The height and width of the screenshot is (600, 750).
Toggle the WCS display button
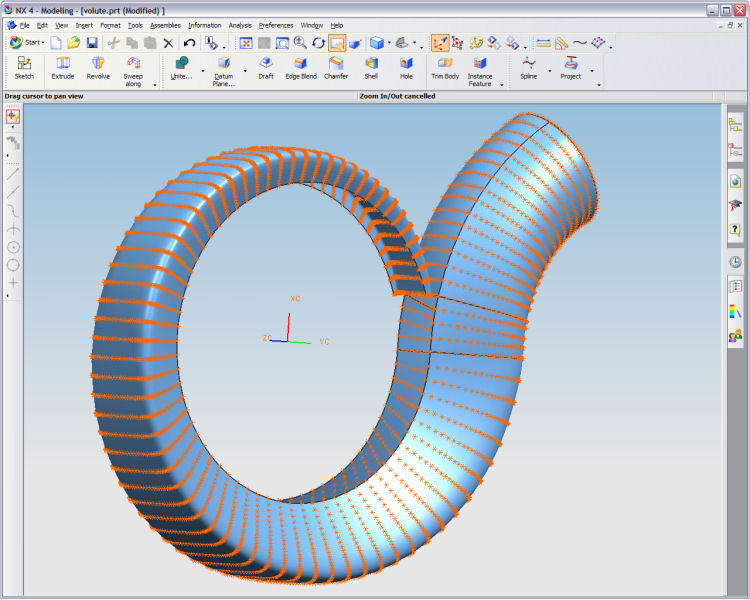point(440,43)
